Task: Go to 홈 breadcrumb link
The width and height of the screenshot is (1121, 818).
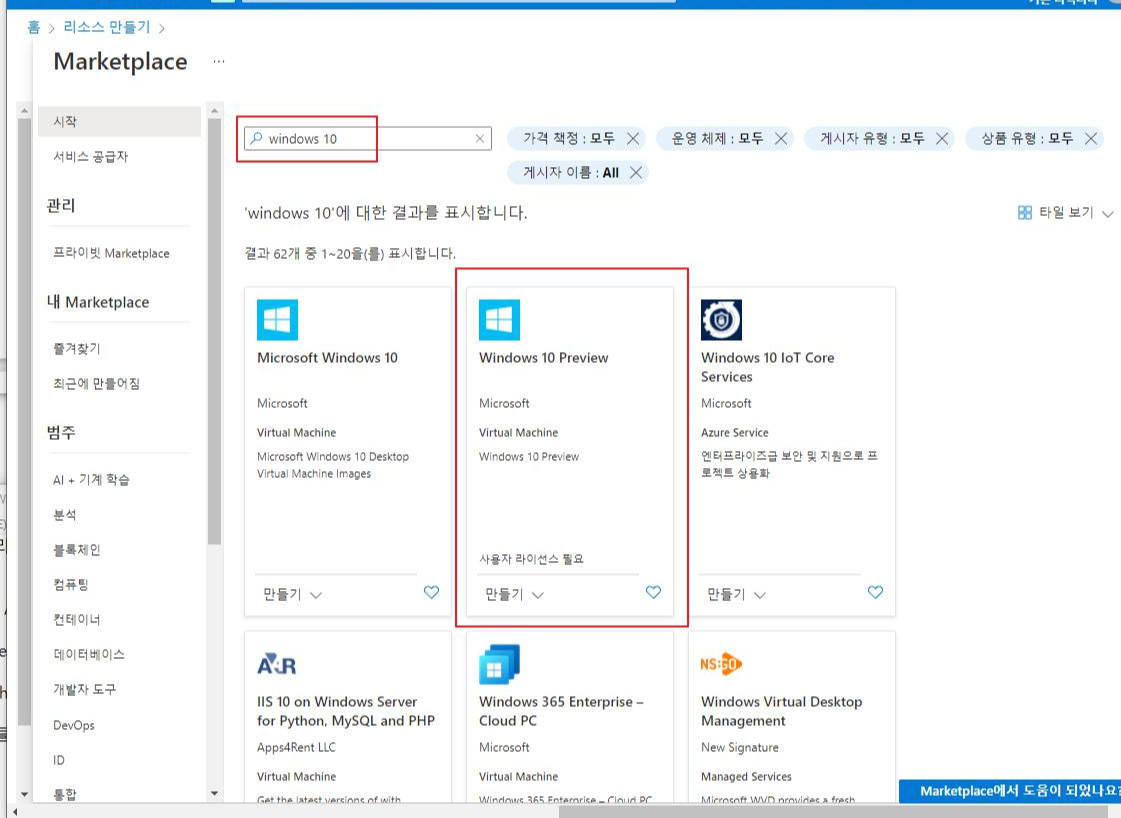Action: pyautogui.click(x=34, y=27)
